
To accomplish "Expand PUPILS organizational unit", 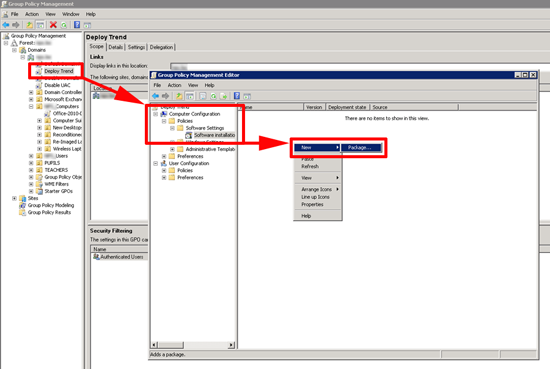I will (31, 163).
